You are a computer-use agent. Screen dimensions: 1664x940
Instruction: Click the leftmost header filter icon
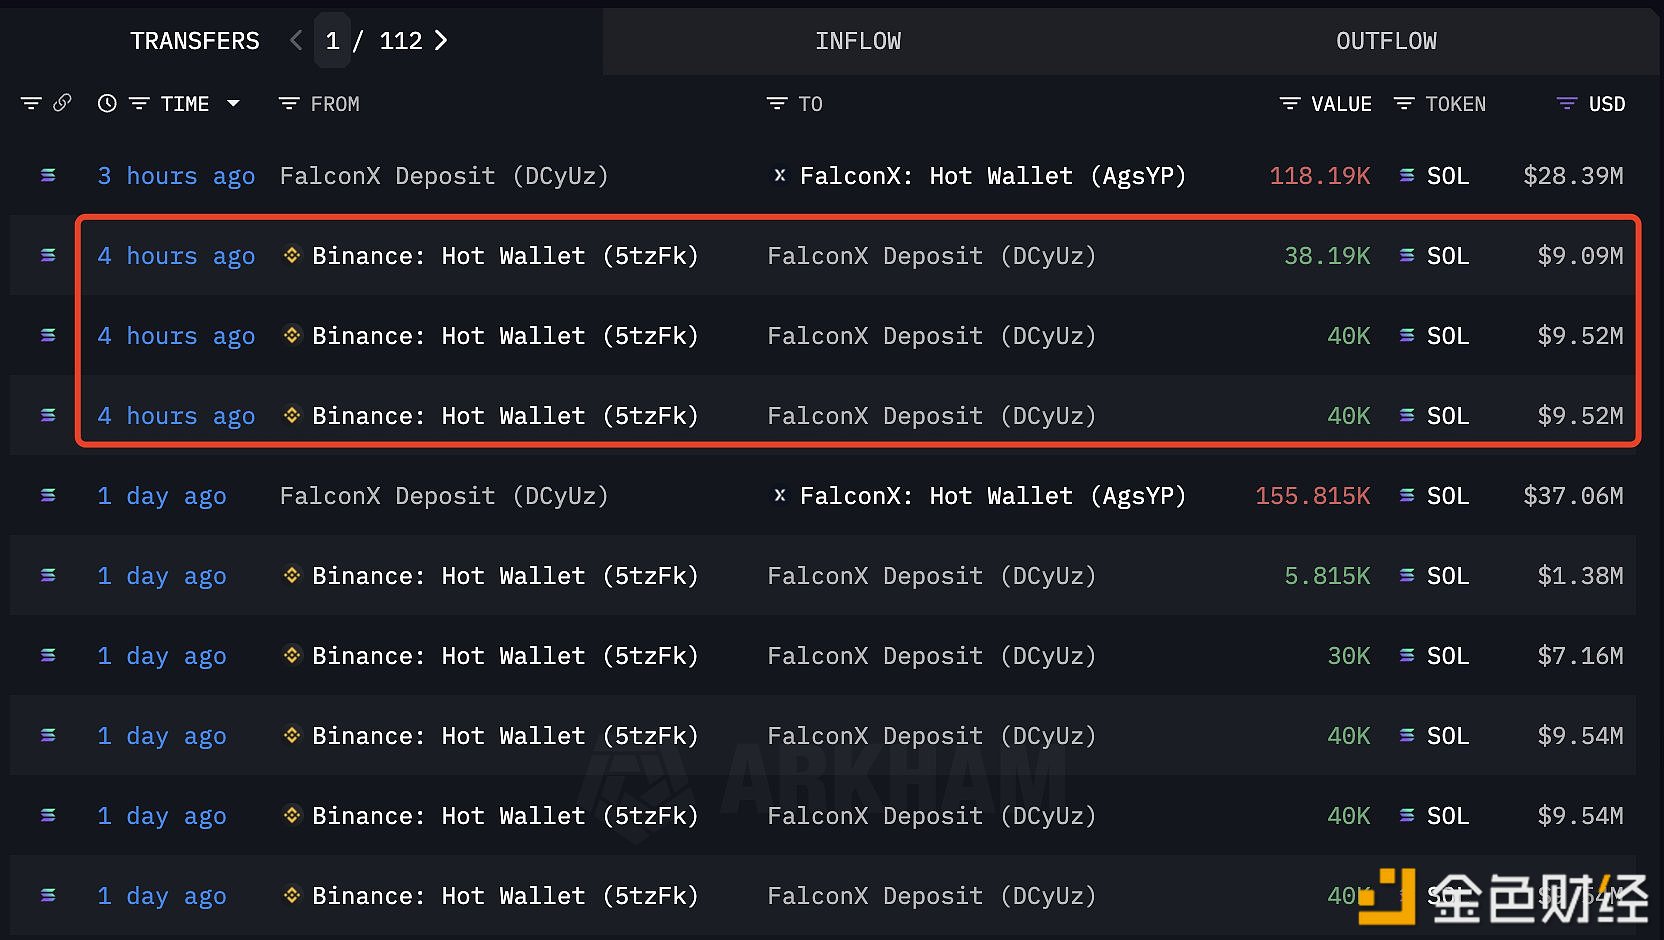pos(31,103)
